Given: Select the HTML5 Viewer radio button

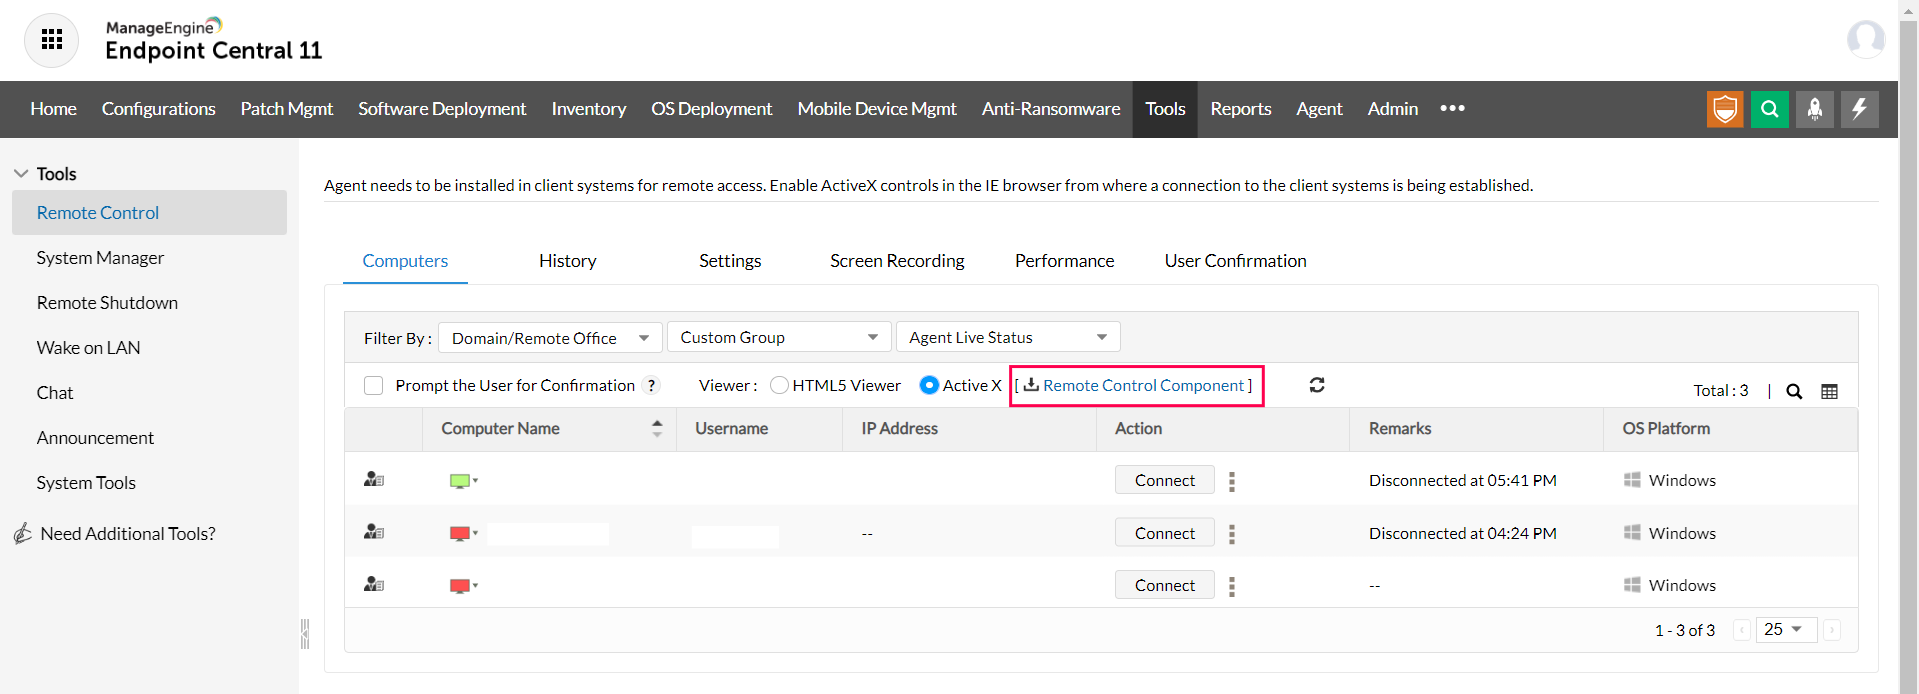Looking at the screenshot, I should coord(779,386).
